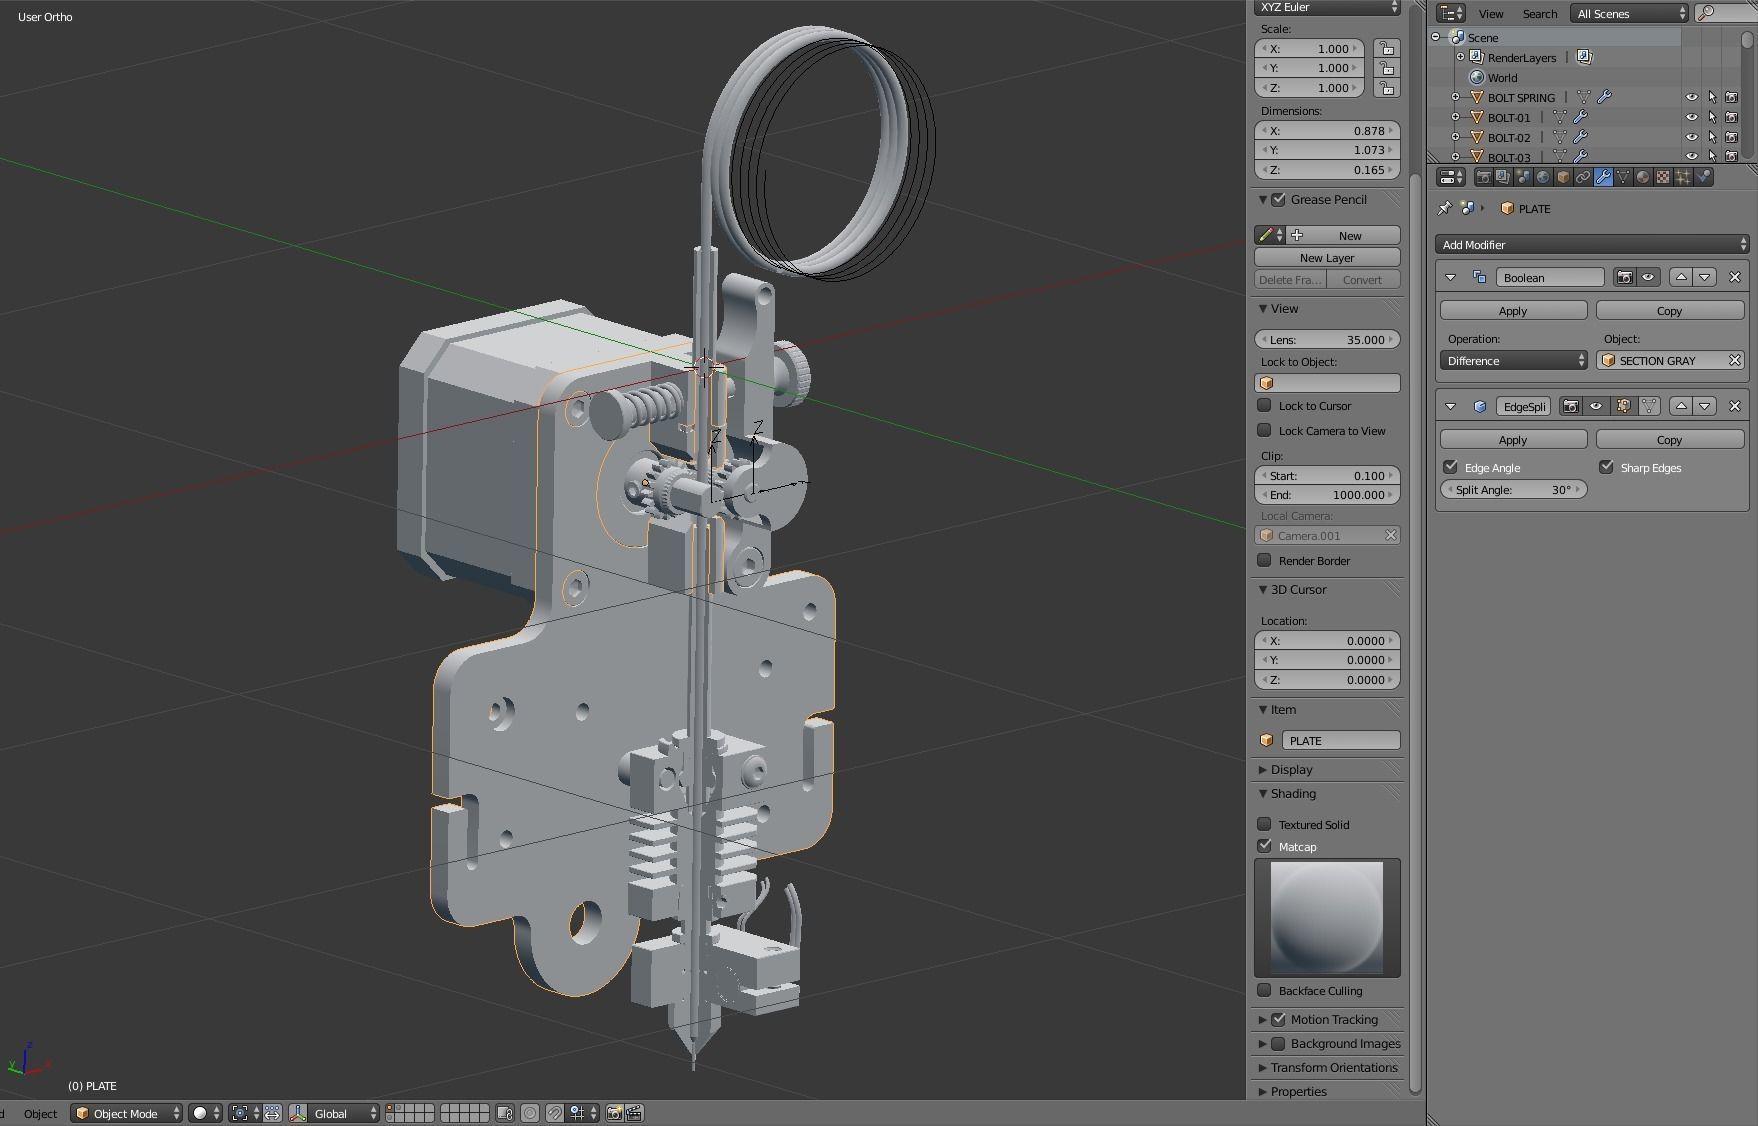1758x1126 pixels.
Task: Toggle visibility eye for BOLT-01
Action: coord(1692,117)
